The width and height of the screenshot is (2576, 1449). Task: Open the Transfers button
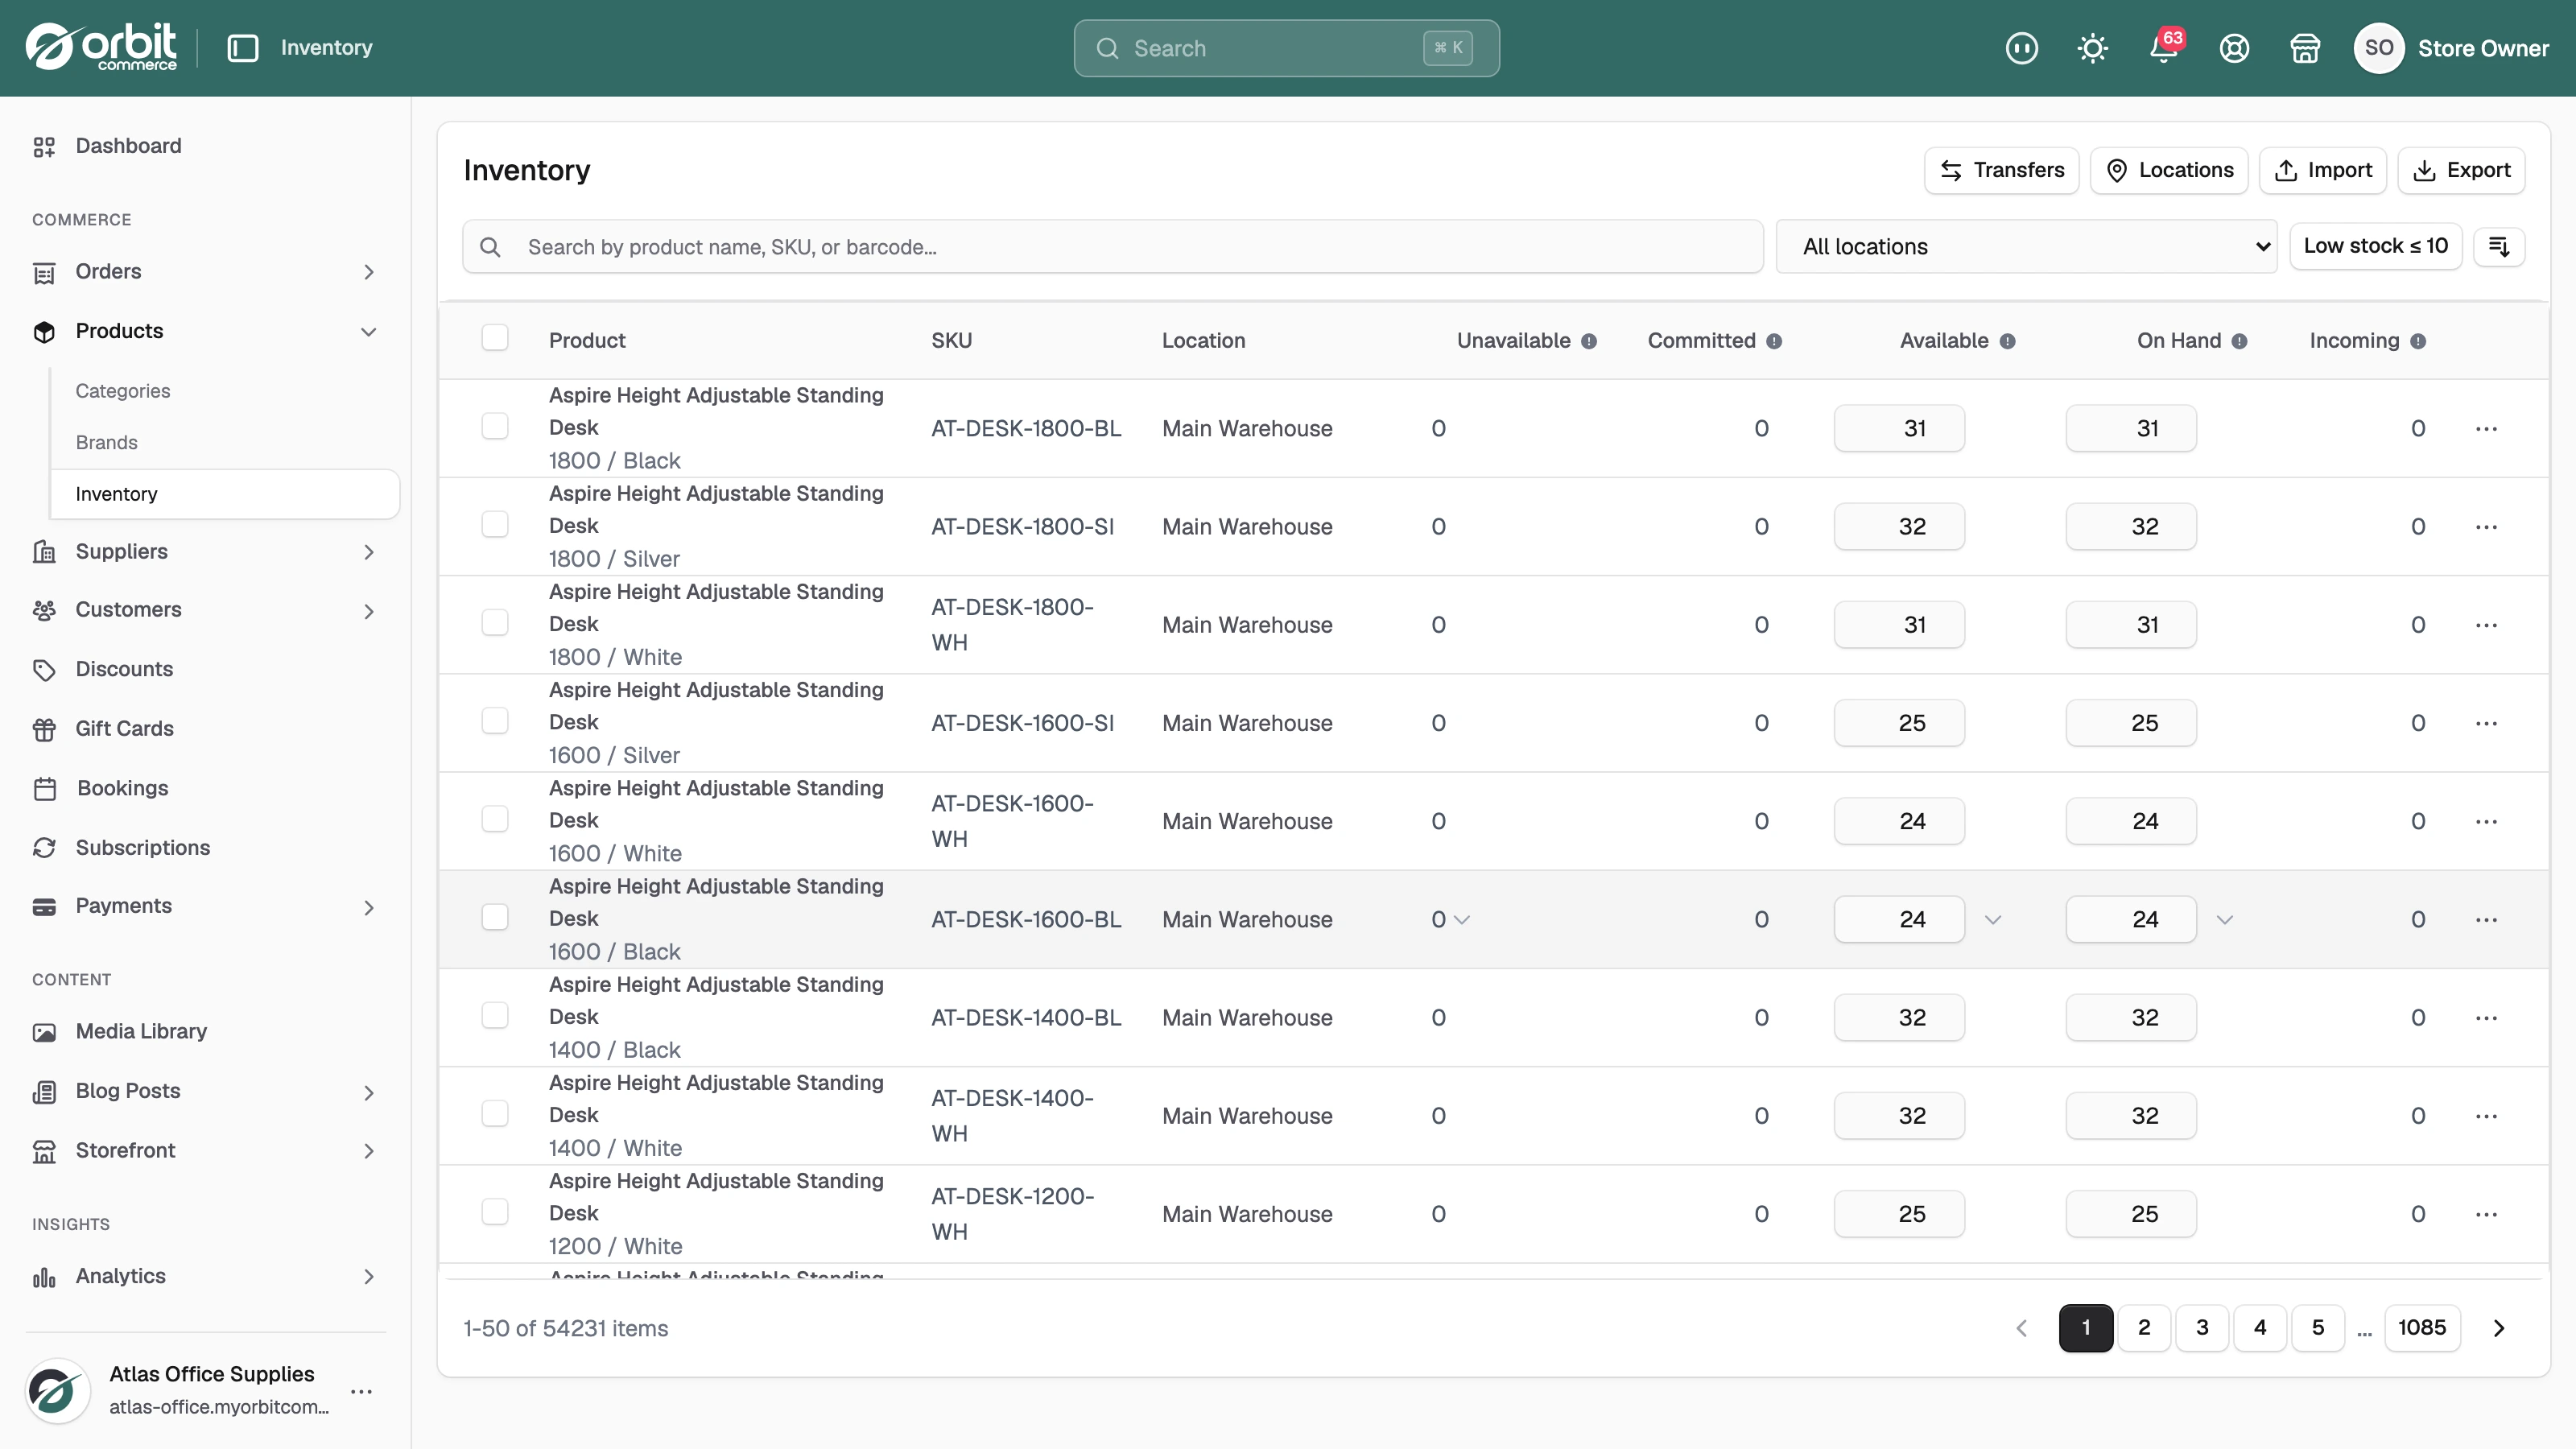coord(2001,170)
